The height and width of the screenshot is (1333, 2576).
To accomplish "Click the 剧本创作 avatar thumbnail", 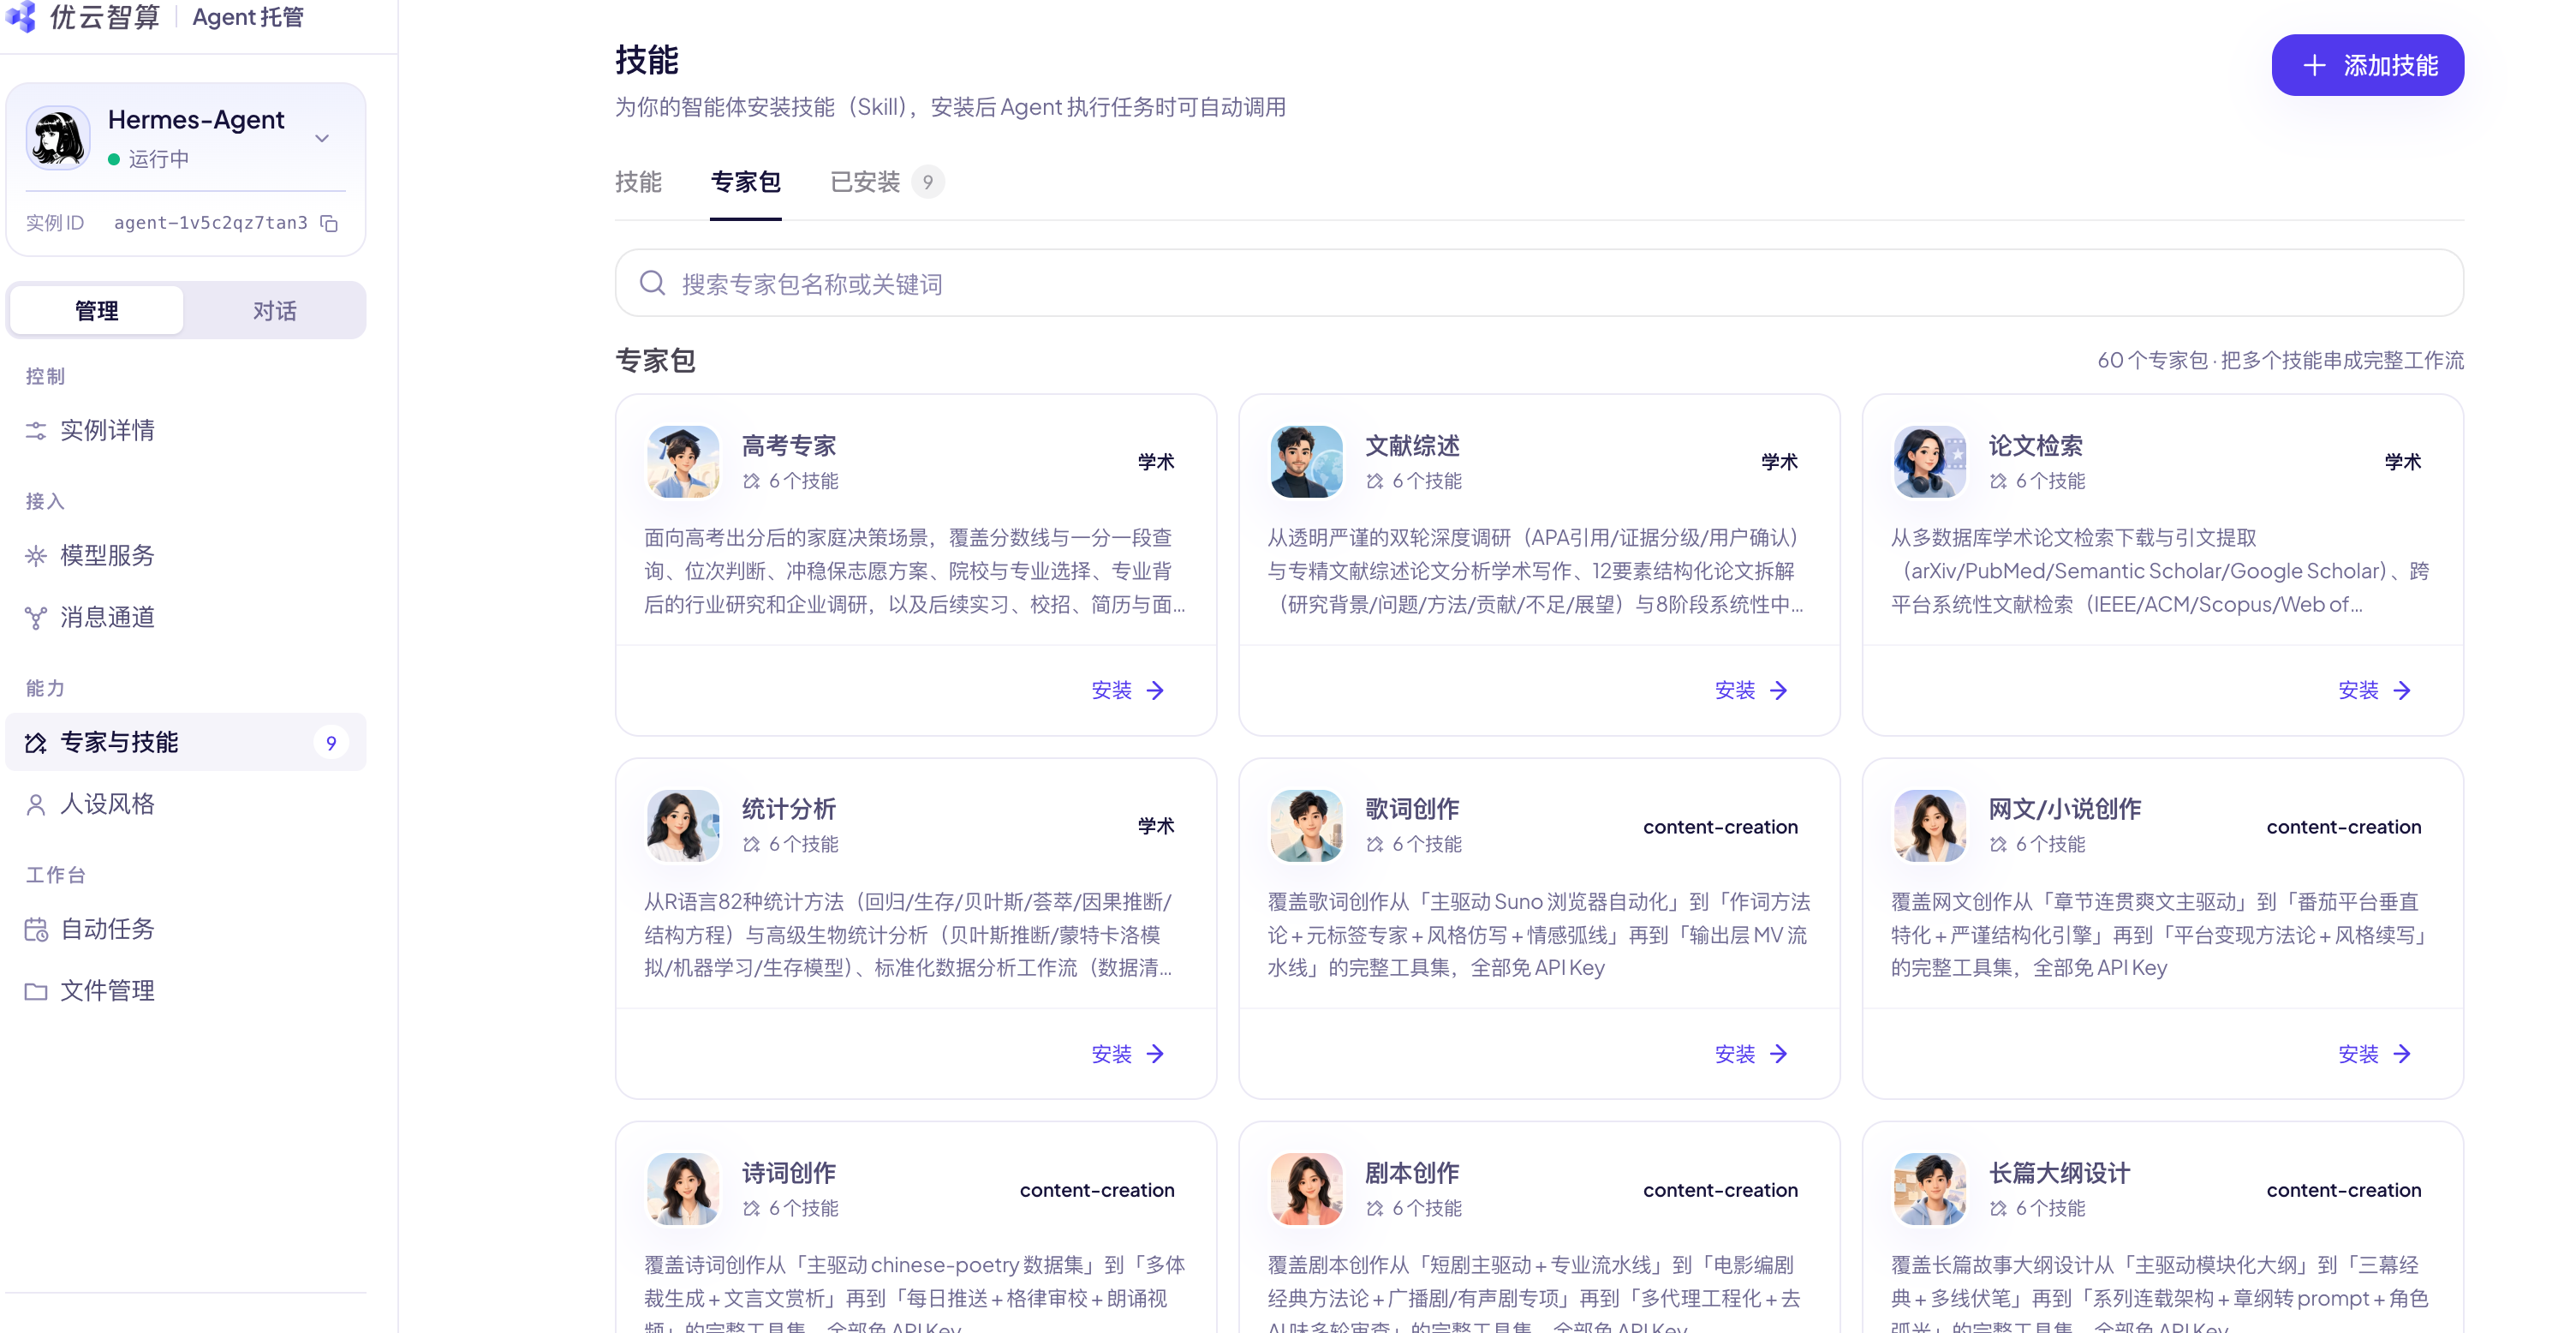I will (x=1307, y=1189).
